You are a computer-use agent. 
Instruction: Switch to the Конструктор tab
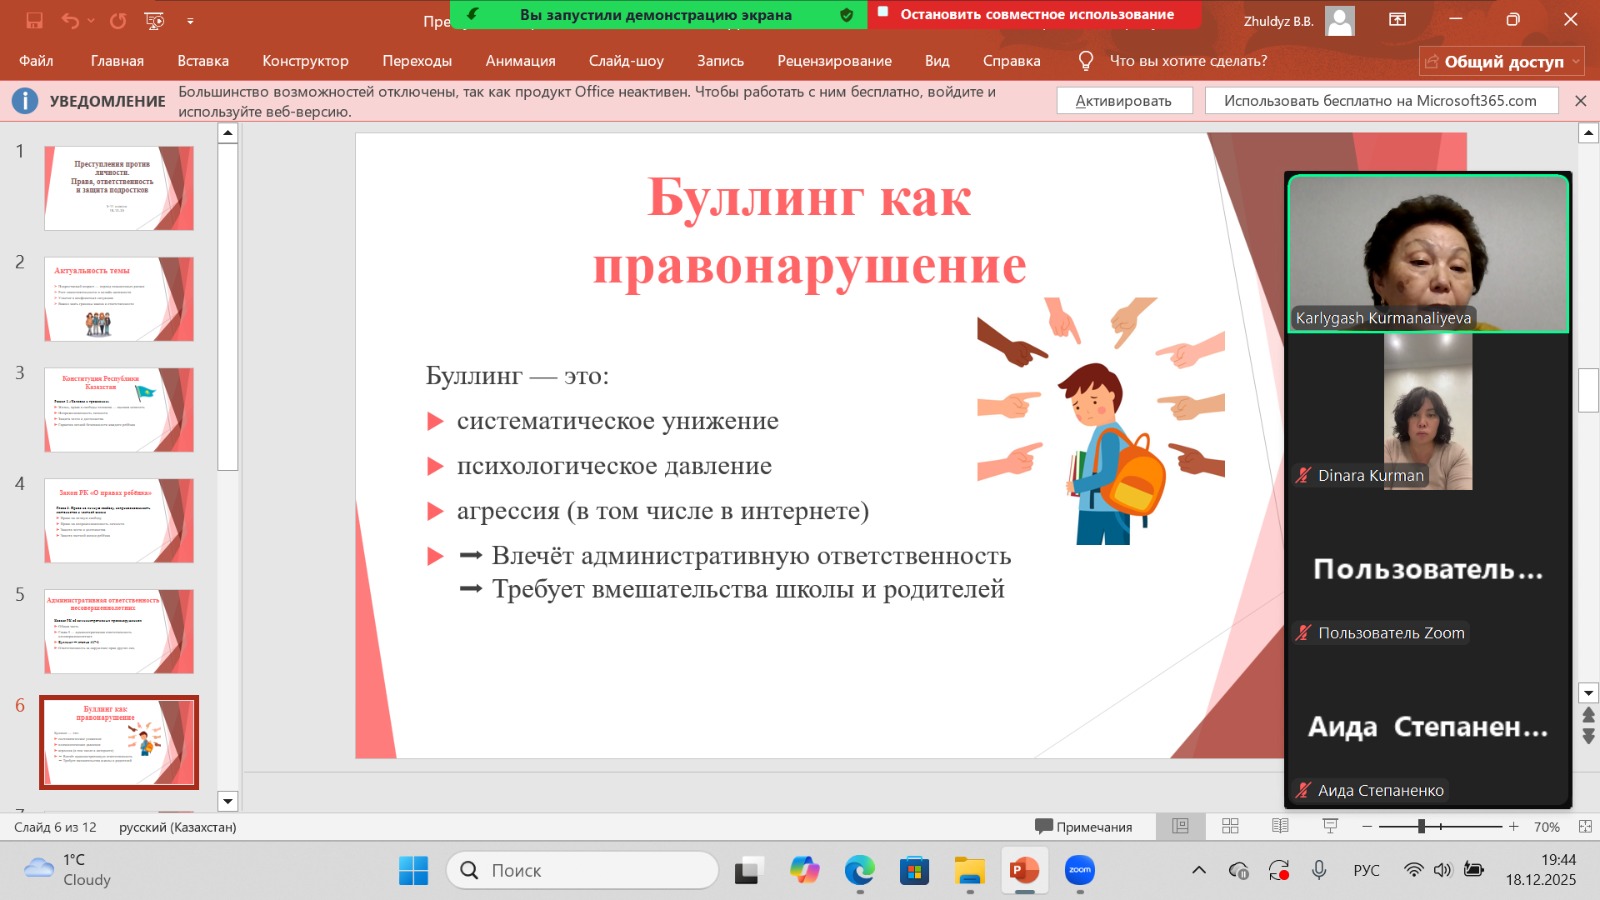(x=305, y=61)
